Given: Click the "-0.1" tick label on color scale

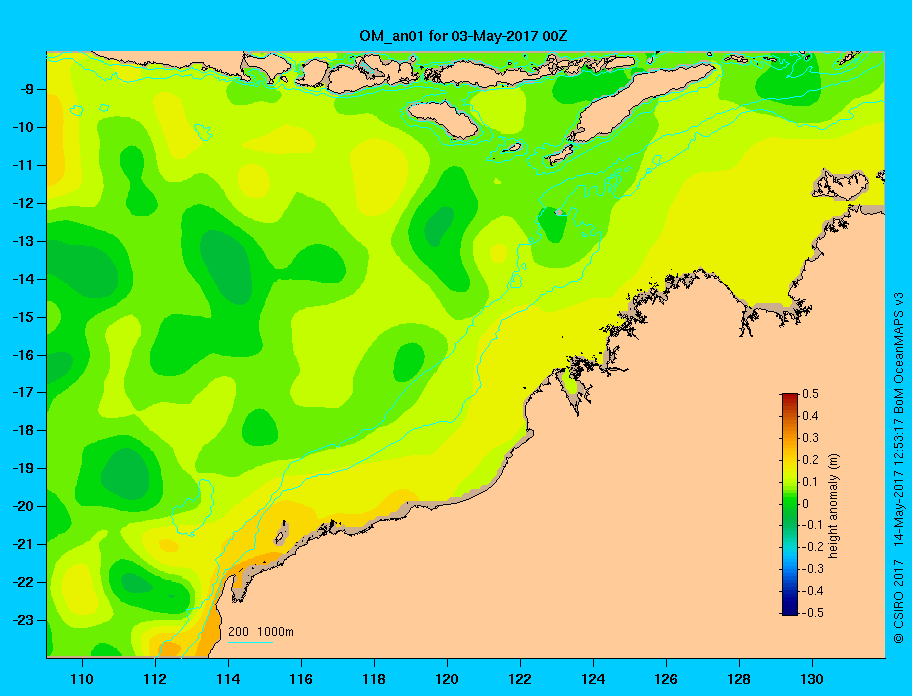Looking at the screenshot, I should coord(813,526).
